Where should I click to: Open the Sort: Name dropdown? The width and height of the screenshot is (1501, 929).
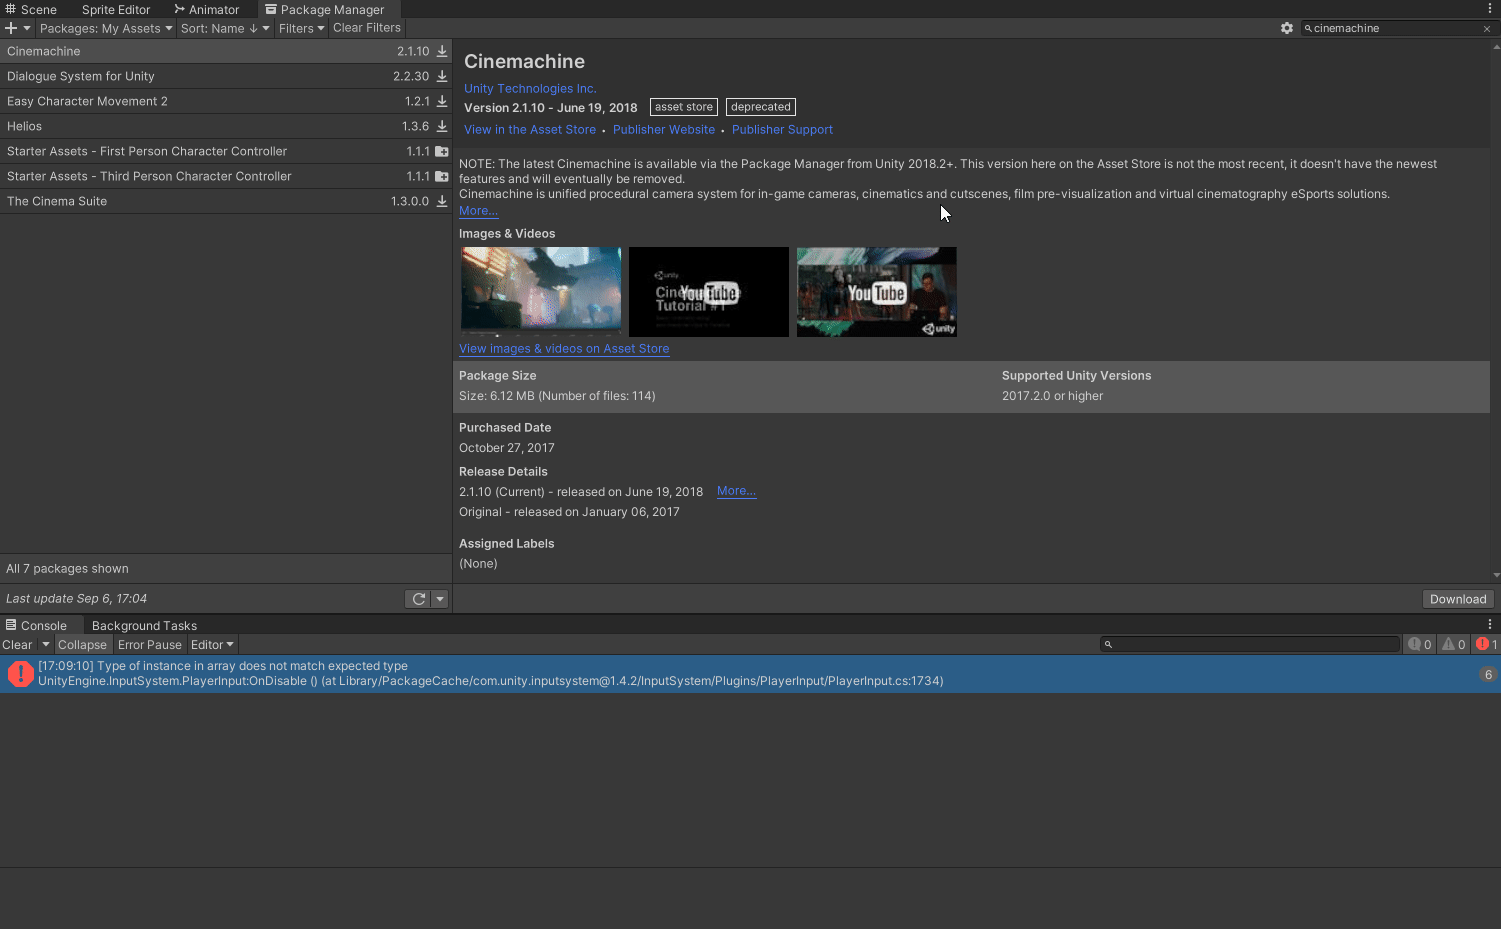(x=225, y=28)
